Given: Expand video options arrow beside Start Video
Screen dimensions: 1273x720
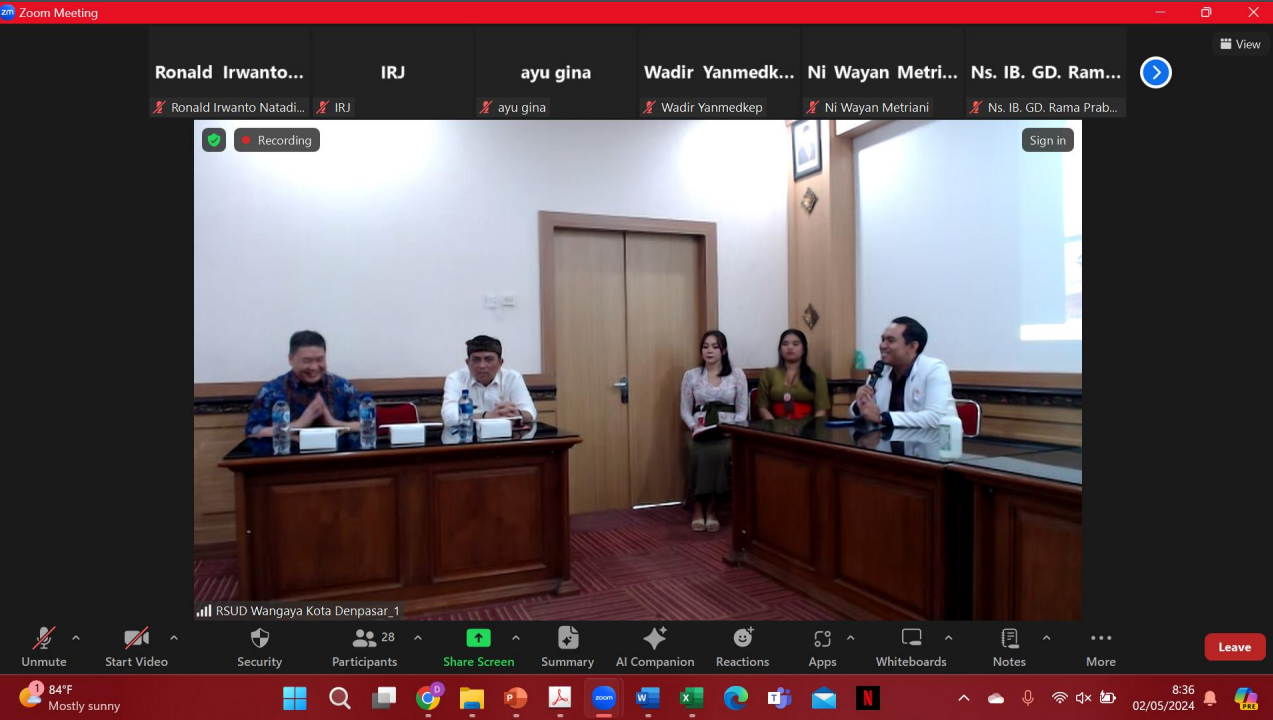Looking at the screenshot, I should coord(174,638).
